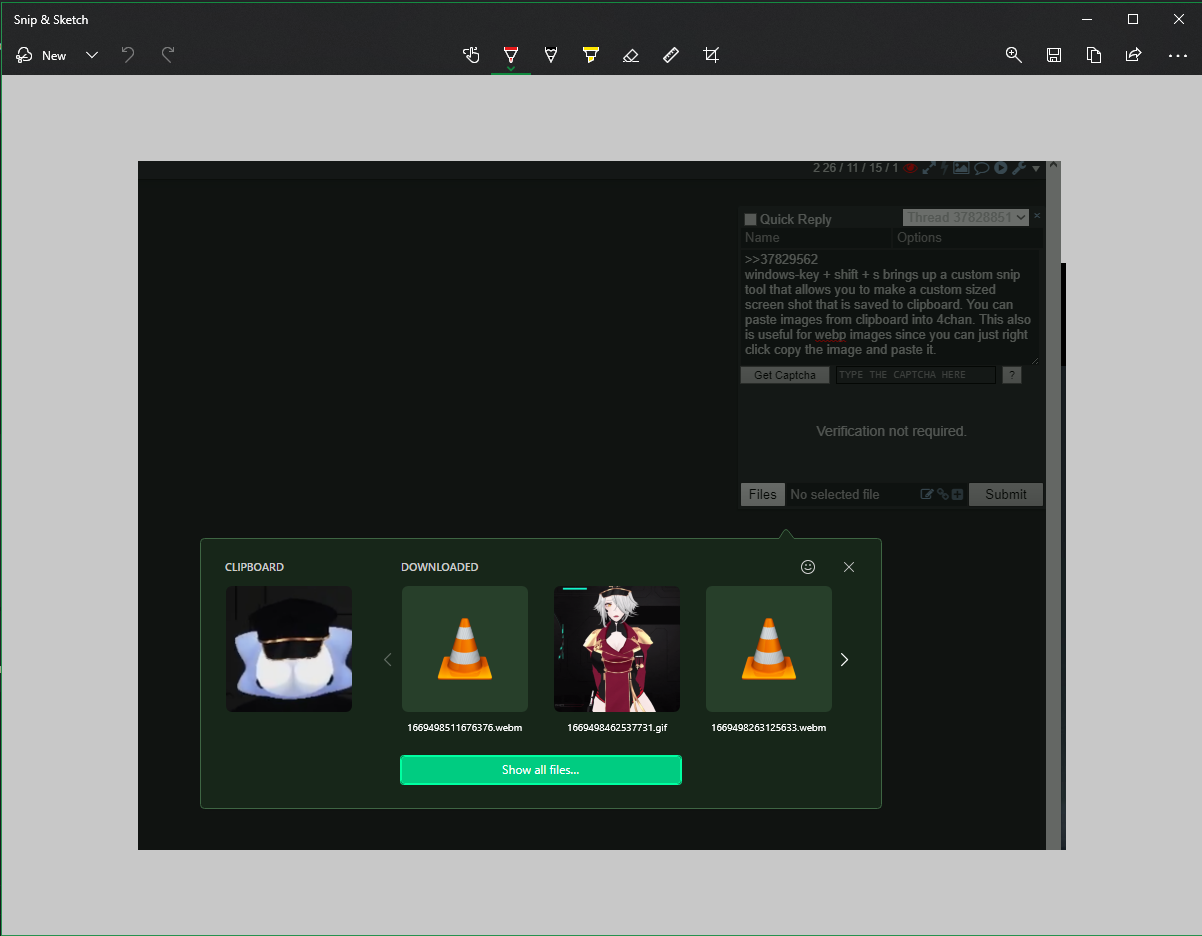The image size is (1202, 936).
Task: Go to next downloaded files arrow
Action: point(844,659)
